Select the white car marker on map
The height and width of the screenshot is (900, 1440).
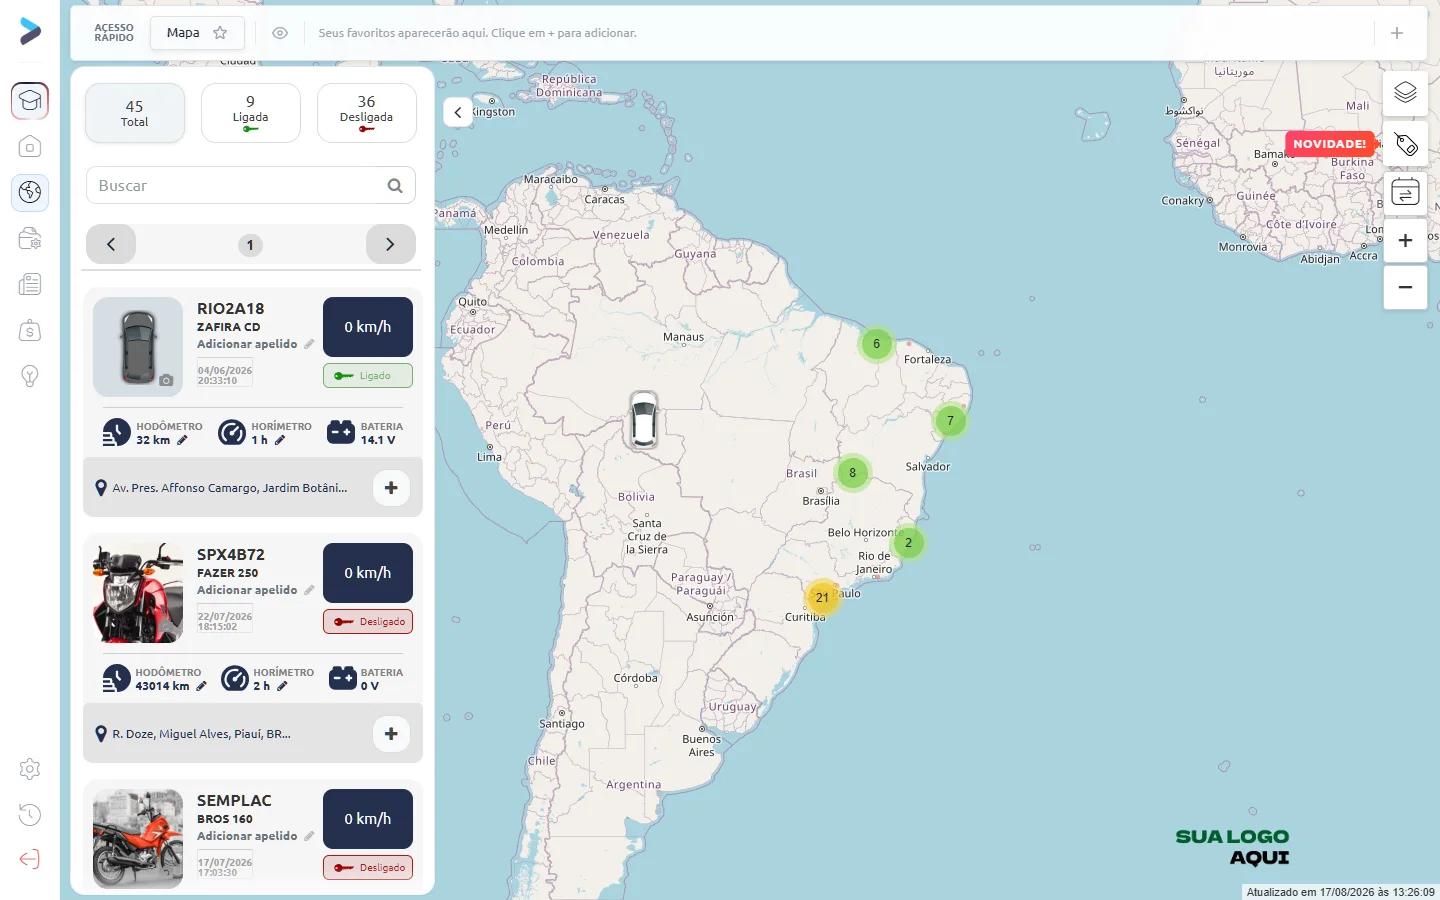[644, 420]
